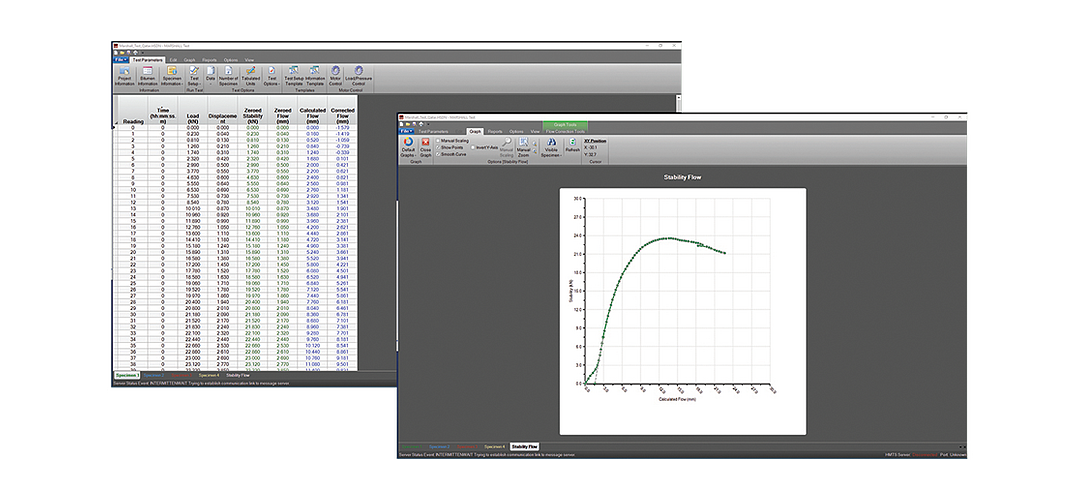Viewport: 1080px width, 500px height.
Task: Click the table select-all corner by Reading
Action: [115, 111]
